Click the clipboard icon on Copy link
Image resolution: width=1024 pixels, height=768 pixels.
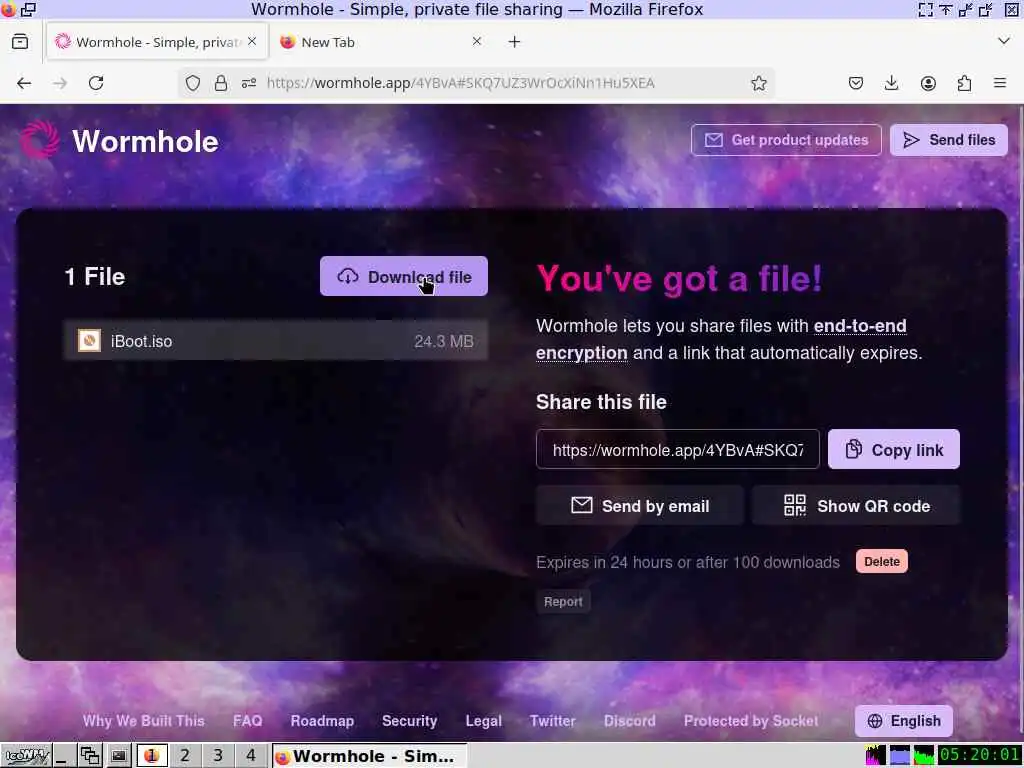pyautogui.click(x=853, y=449)
